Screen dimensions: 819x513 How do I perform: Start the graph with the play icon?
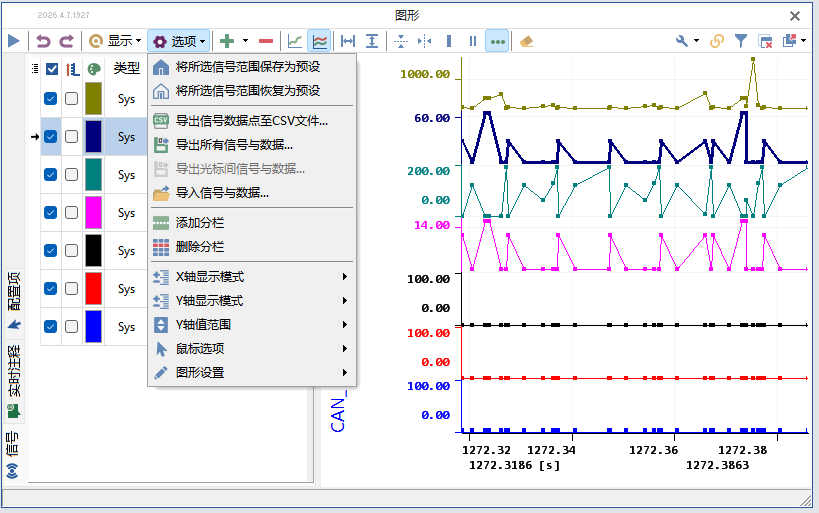tap(14, 41)
